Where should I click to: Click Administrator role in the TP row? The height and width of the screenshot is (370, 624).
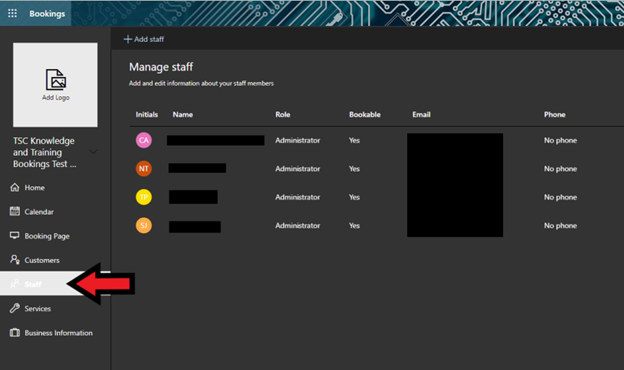[297, 197]
